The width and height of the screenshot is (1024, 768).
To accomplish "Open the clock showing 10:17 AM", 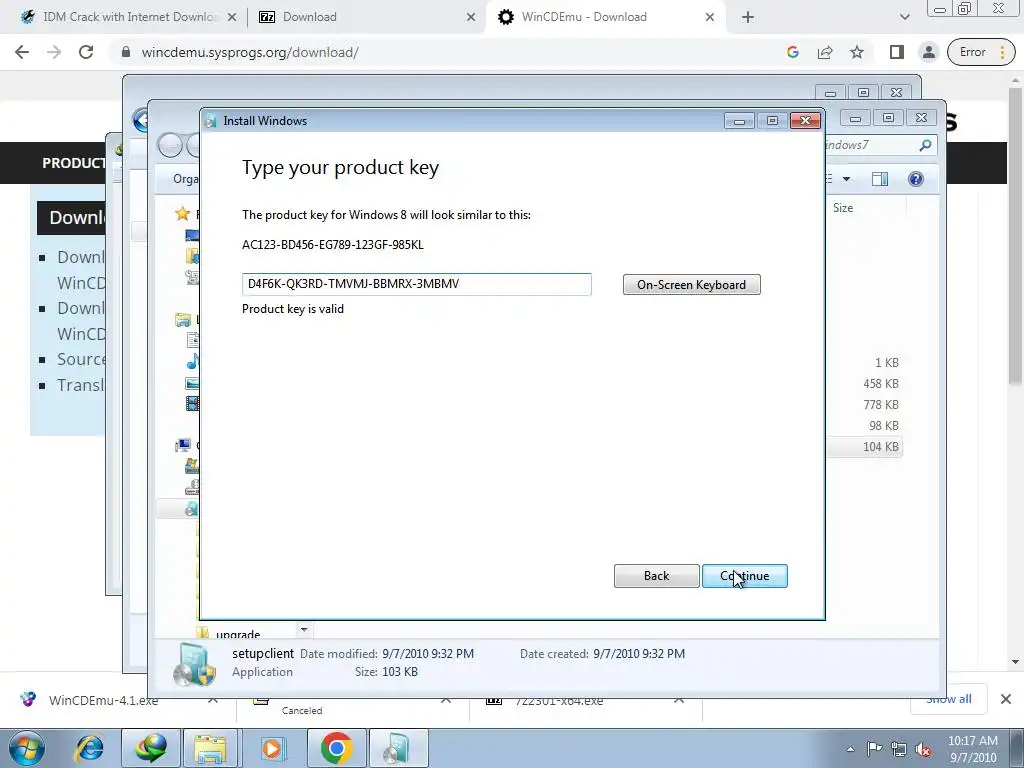I will tap(973, 749).
